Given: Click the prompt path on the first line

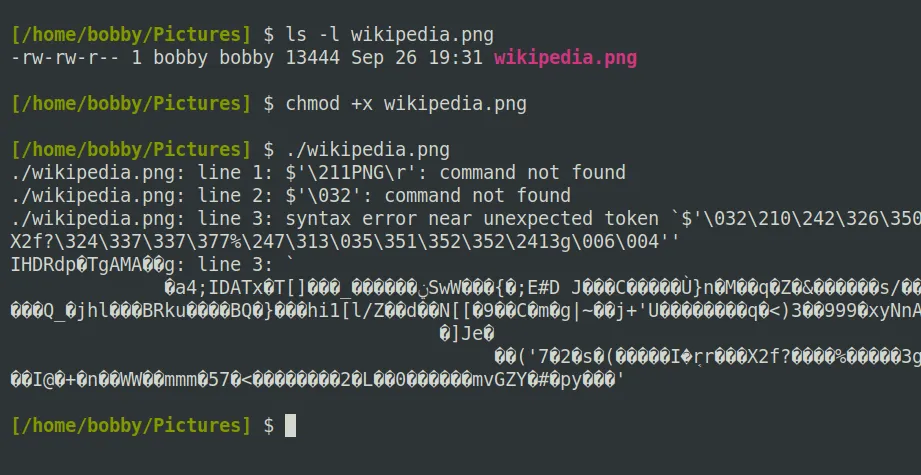Looking at the screenshot, I should pos(131,35).
